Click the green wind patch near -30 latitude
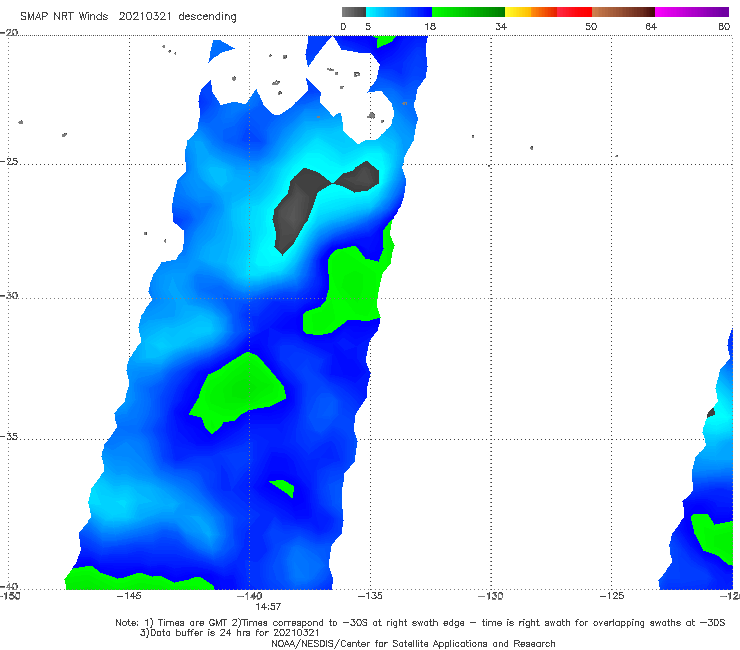740x650 pixels. point(352,288)
